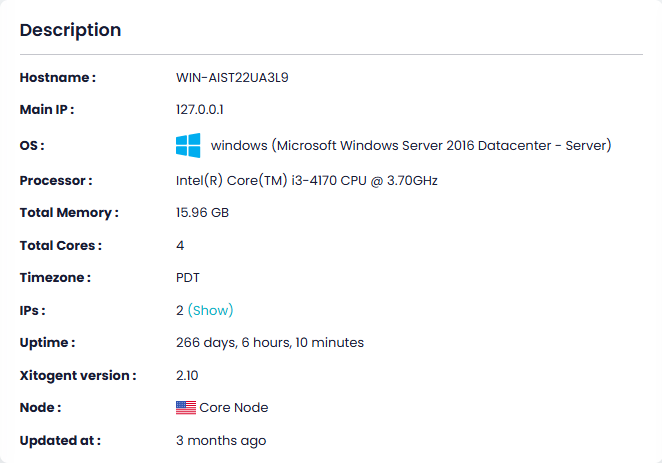This screenshot has height=463, width=662.
Task: Click the Xitogent version field label
Action: coord(77,376)
